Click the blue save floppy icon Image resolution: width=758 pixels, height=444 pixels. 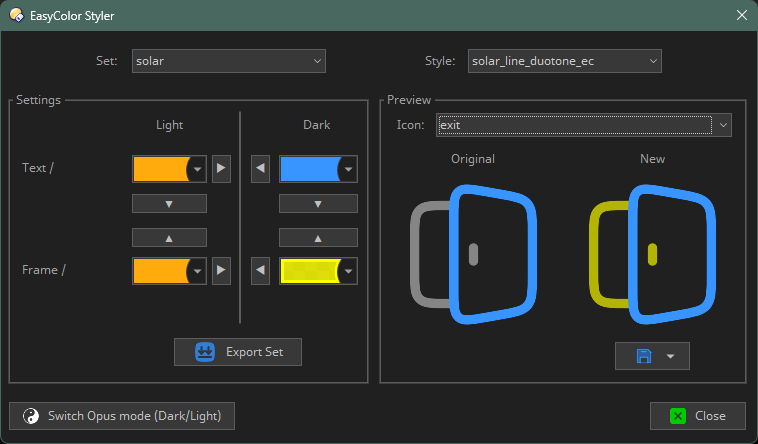click(644, 356)
